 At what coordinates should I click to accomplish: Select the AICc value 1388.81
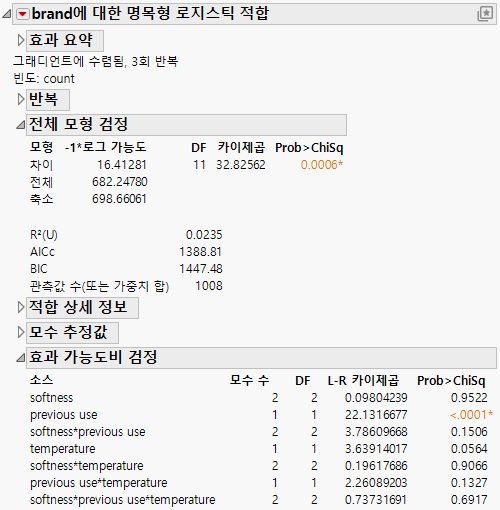tap(201, 252)
